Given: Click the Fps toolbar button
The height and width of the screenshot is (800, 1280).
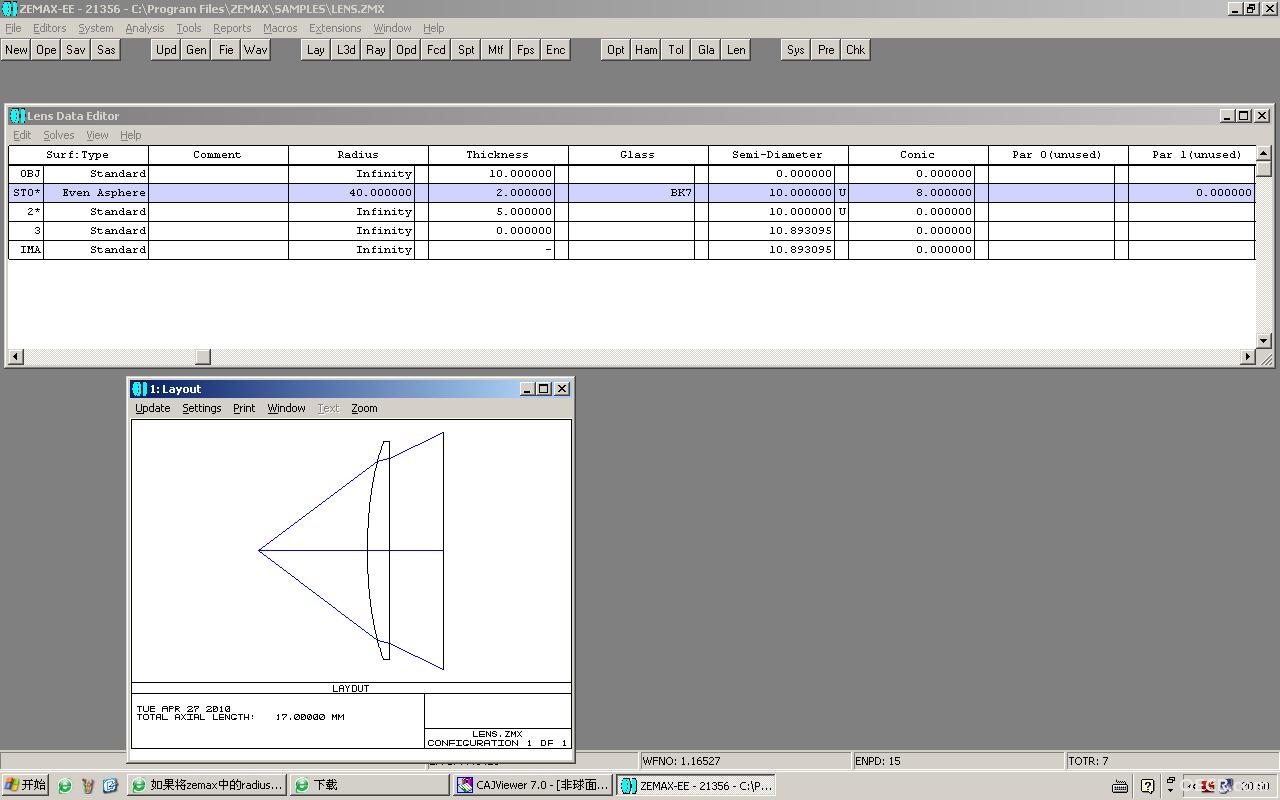Looking at the screenshot, I should point(526,50).
